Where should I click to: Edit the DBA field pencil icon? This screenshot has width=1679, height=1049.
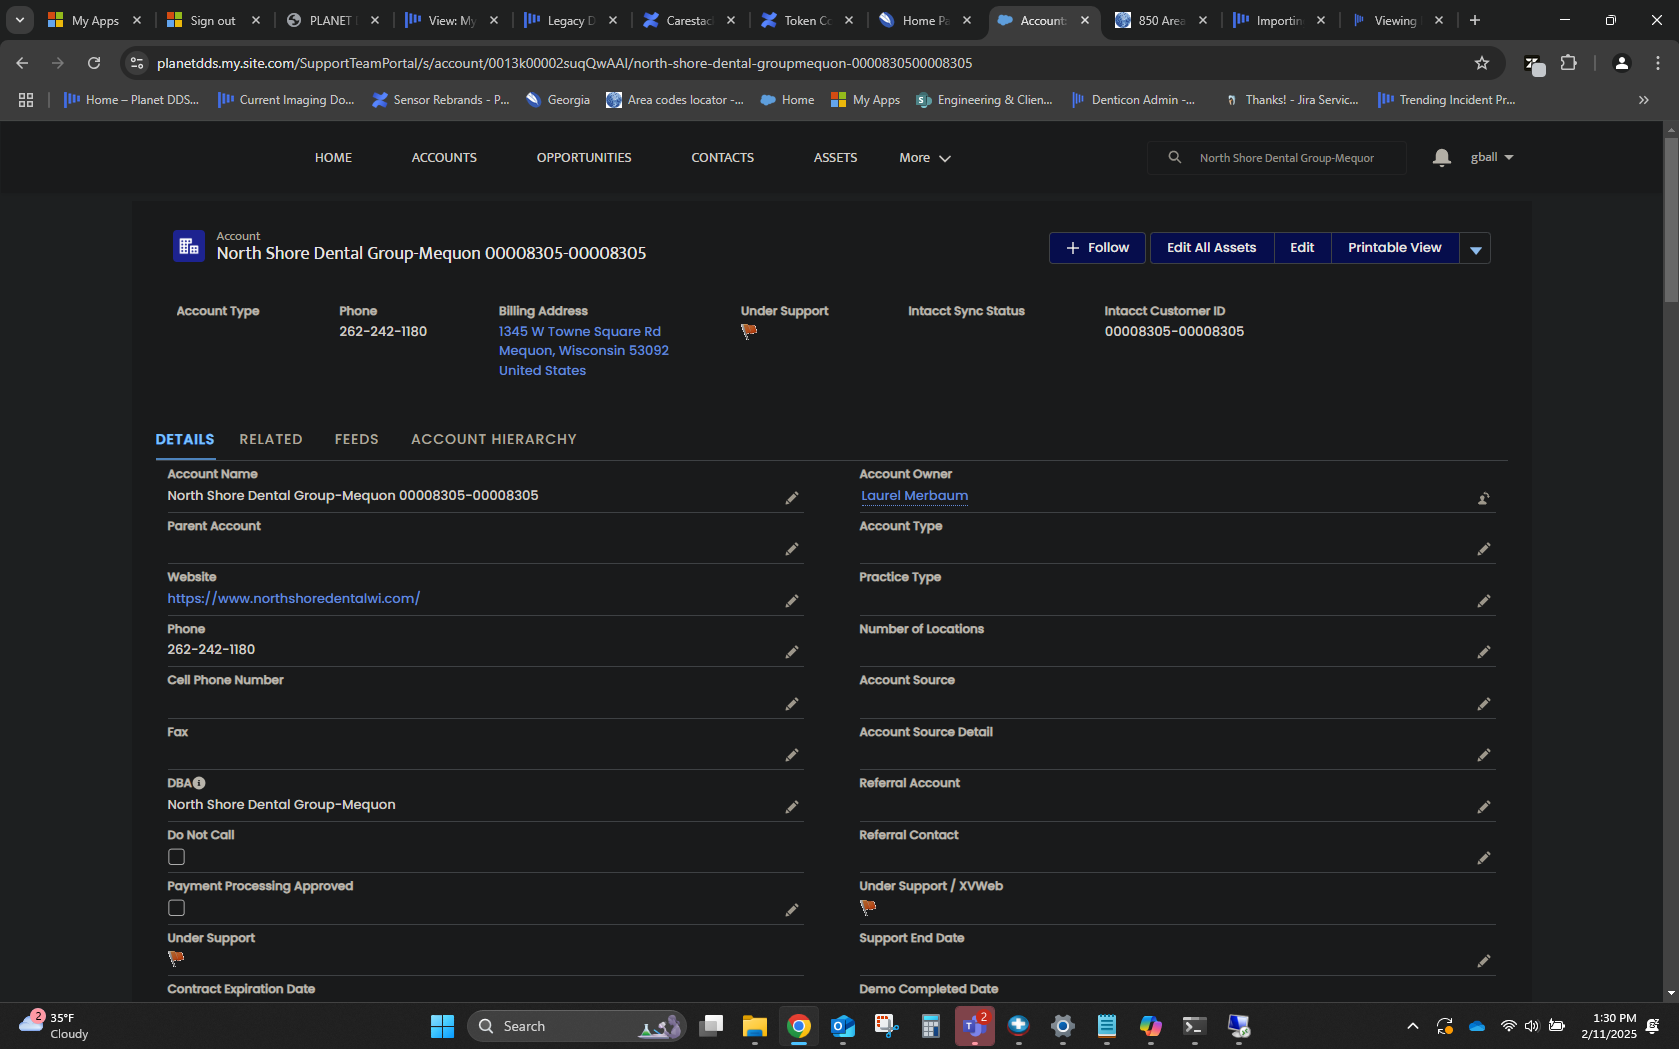pyautogui.click(x=792, y=807)
